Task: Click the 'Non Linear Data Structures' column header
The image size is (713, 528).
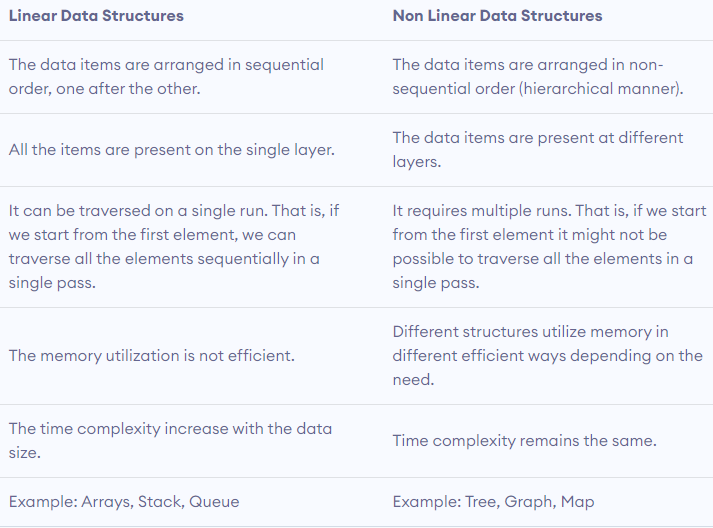Action: coord(497,16)
